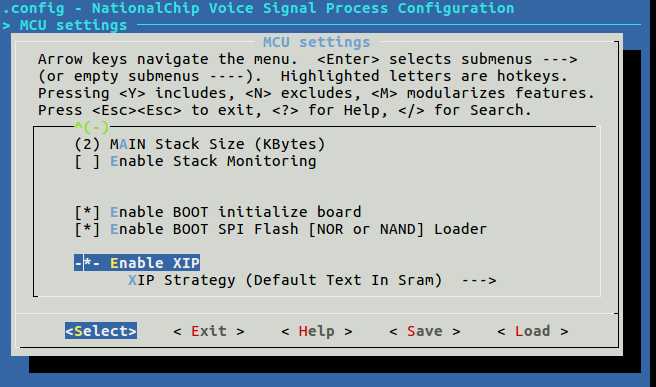Click the -*- marker beside Enable XIP
Image resolution: width=656 pixels, height=387 pixels.
click(87, 263)
